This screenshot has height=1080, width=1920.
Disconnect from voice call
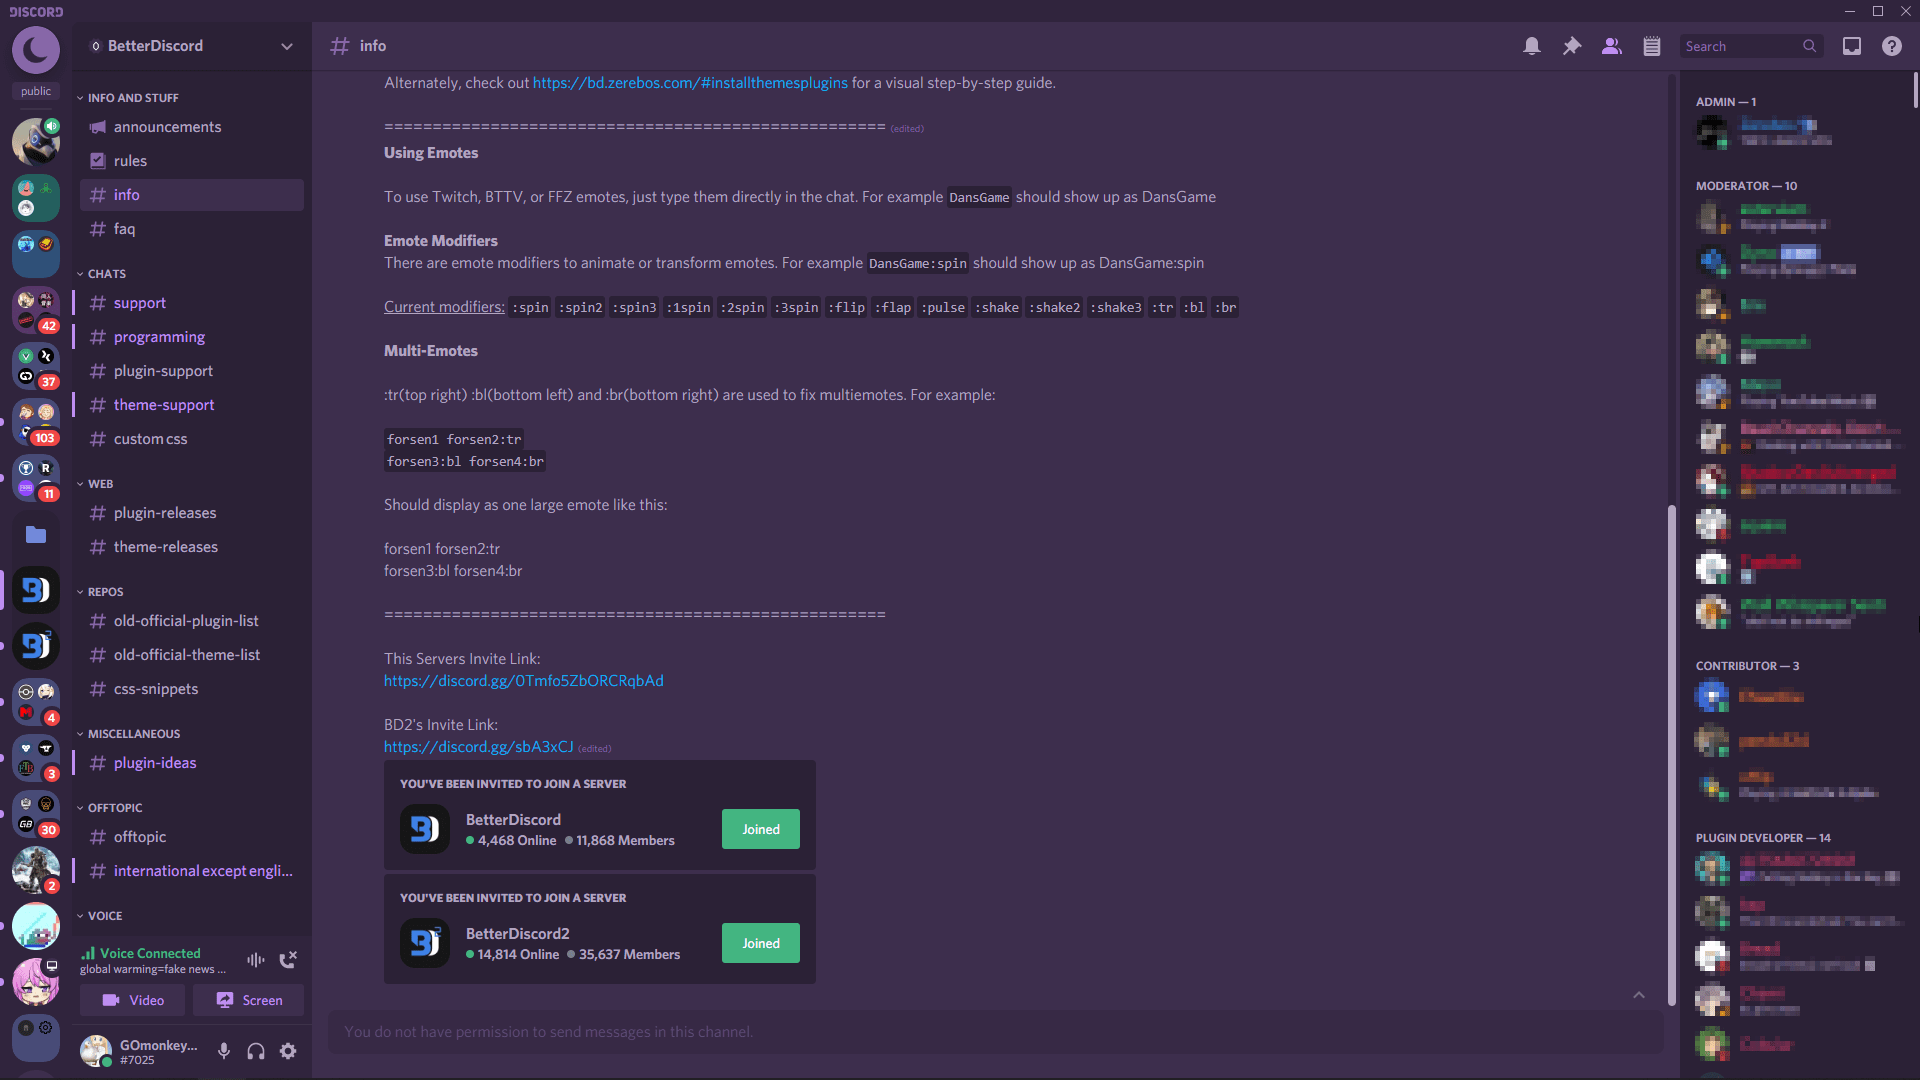tap(288, 960)
